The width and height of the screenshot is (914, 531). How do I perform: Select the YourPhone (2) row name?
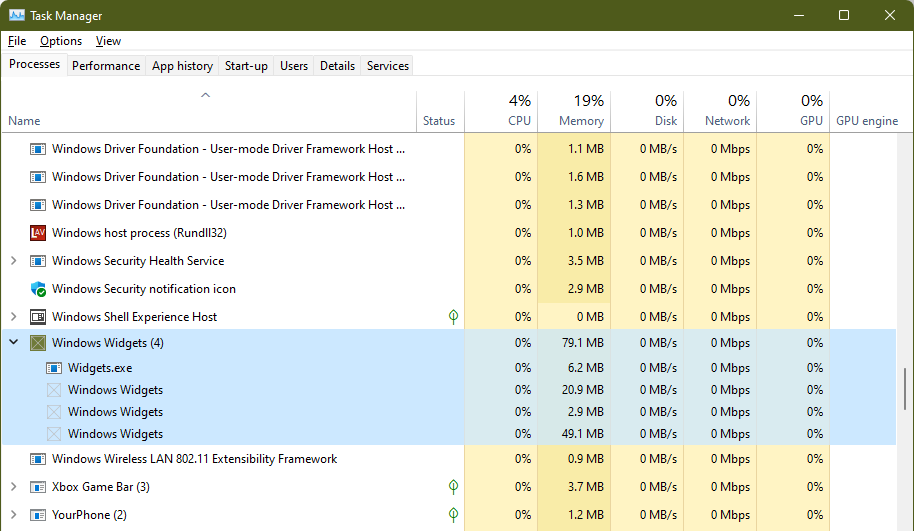(x=89, y=515)
